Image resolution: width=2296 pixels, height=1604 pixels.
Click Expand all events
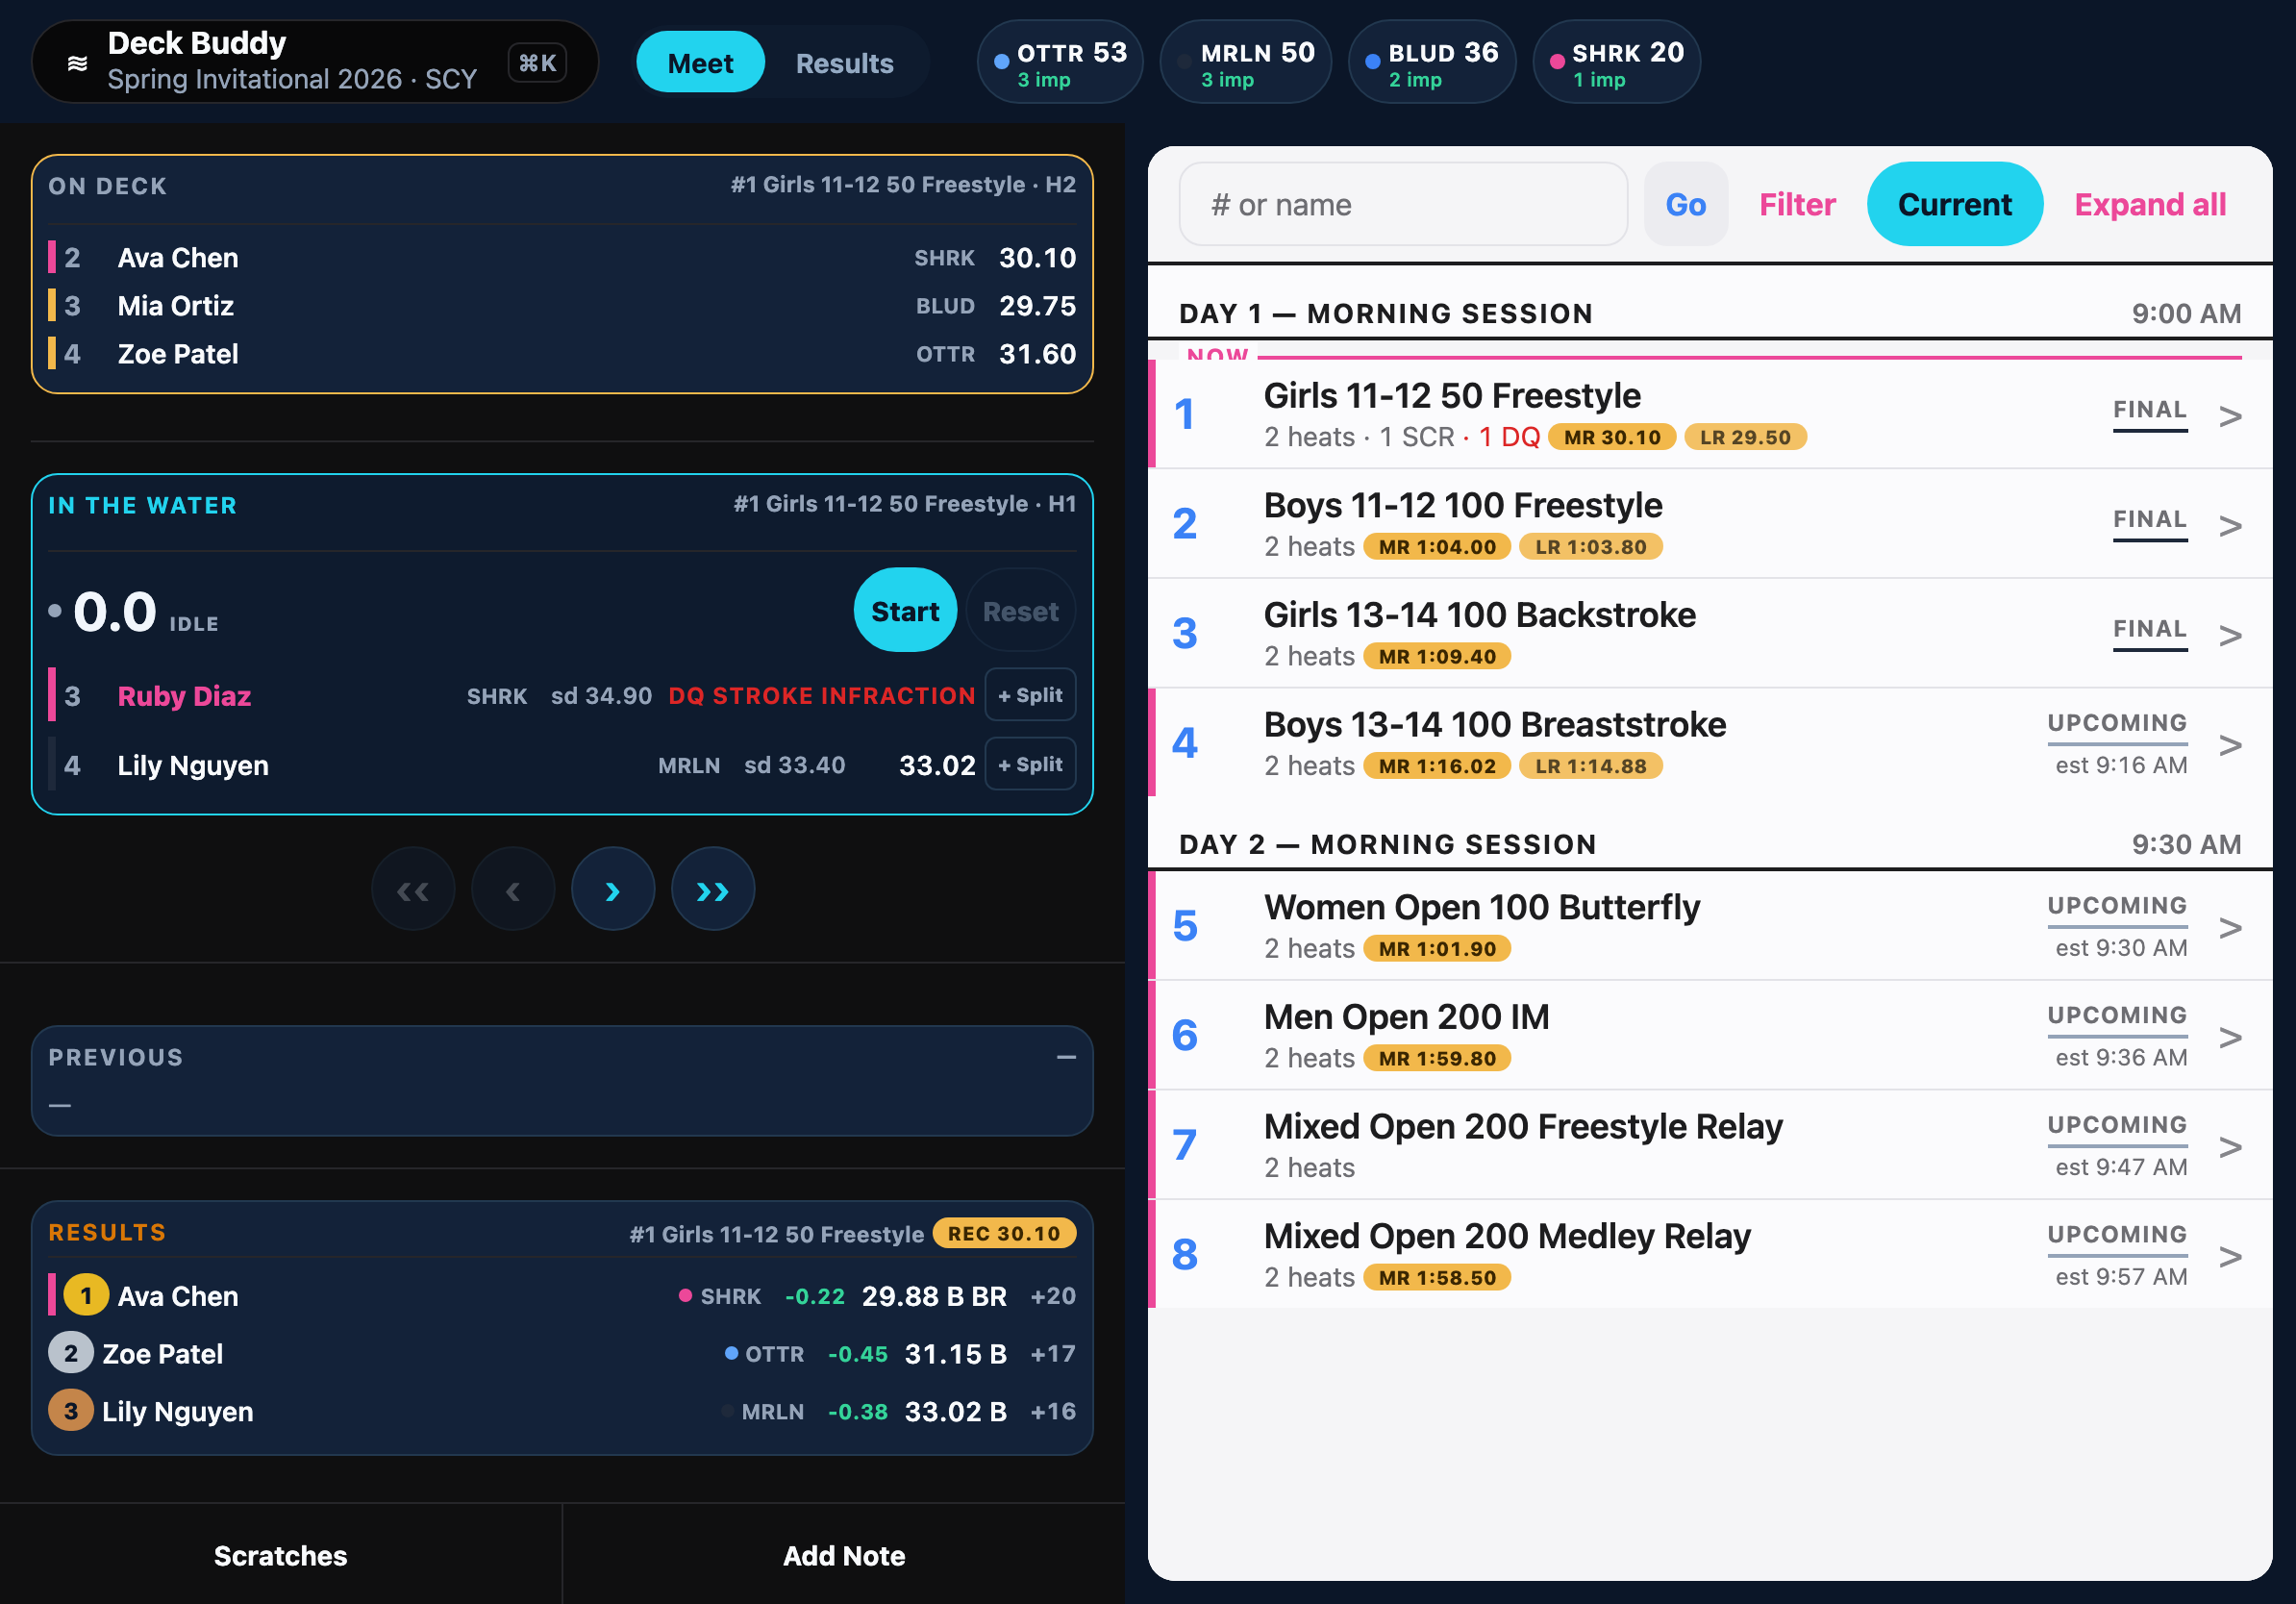[x=2150, y=204]
